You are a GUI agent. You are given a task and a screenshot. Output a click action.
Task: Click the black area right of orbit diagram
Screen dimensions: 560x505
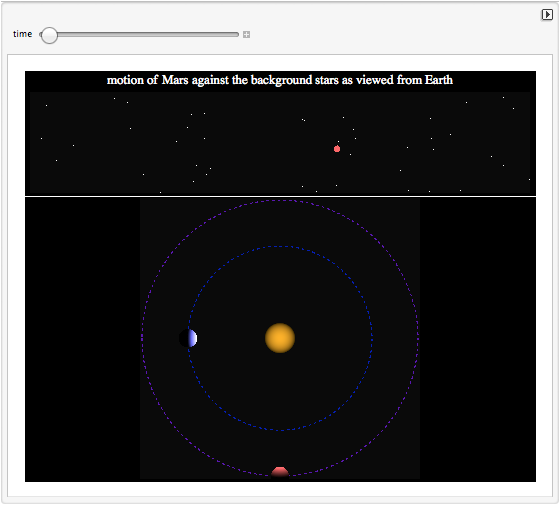coord(478,339)
